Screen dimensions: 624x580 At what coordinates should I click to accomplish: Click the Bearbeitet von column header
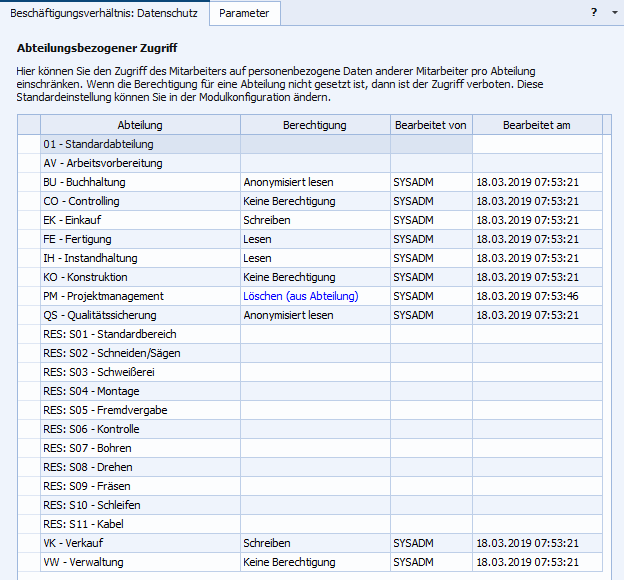(x=430, y=125)
